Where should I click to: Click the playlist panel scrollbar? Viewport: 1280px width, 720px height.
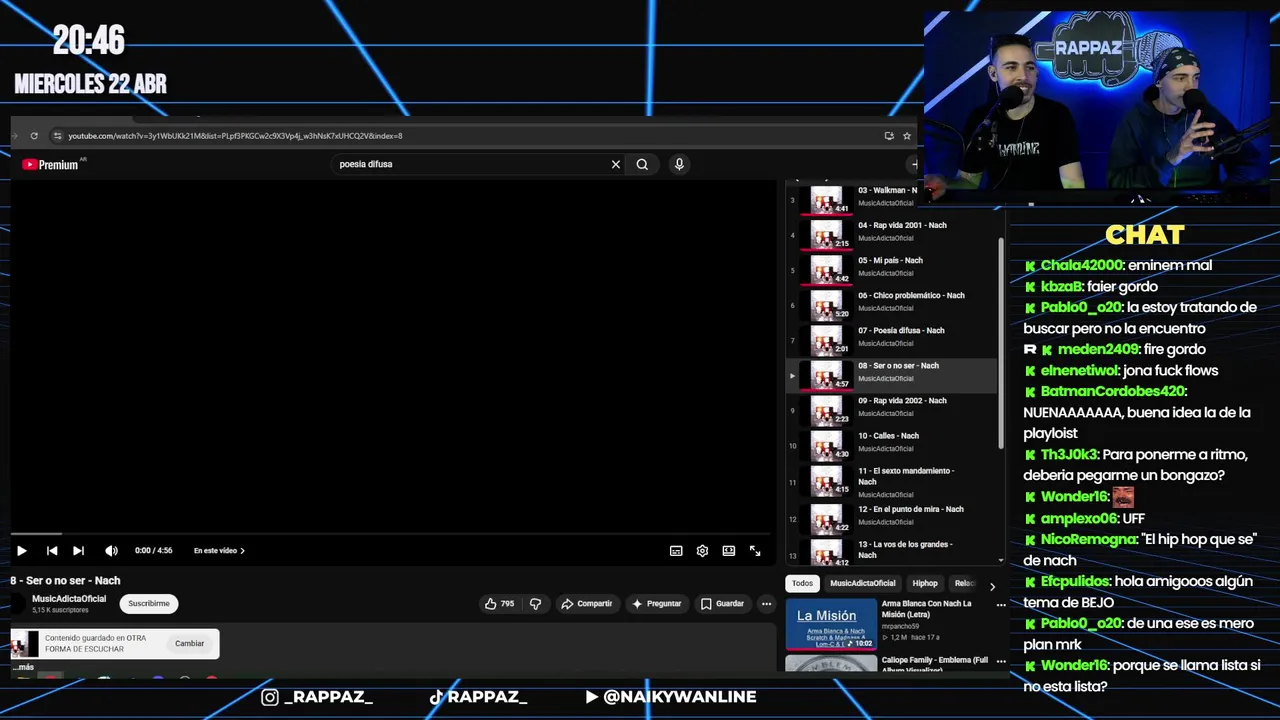pos(1000,345)
